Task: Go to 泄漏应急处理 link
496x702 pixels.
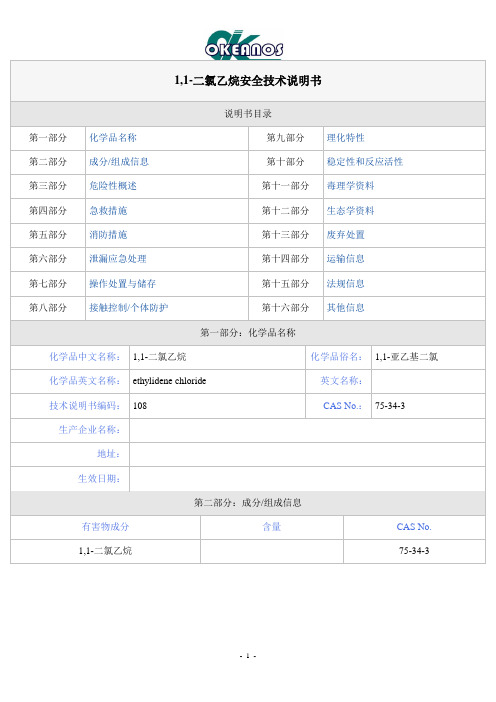Action: coord(118,259)
